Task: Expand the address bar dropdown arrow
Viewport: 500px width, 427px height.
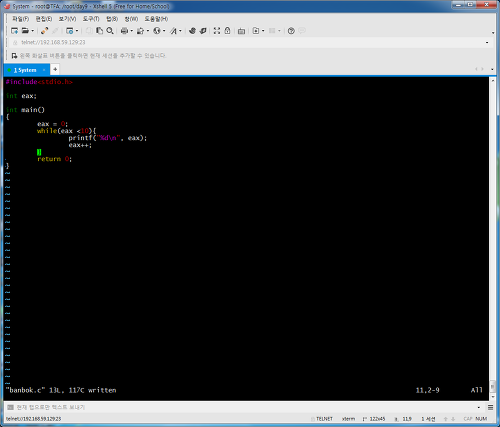Action: coord(487,43)
